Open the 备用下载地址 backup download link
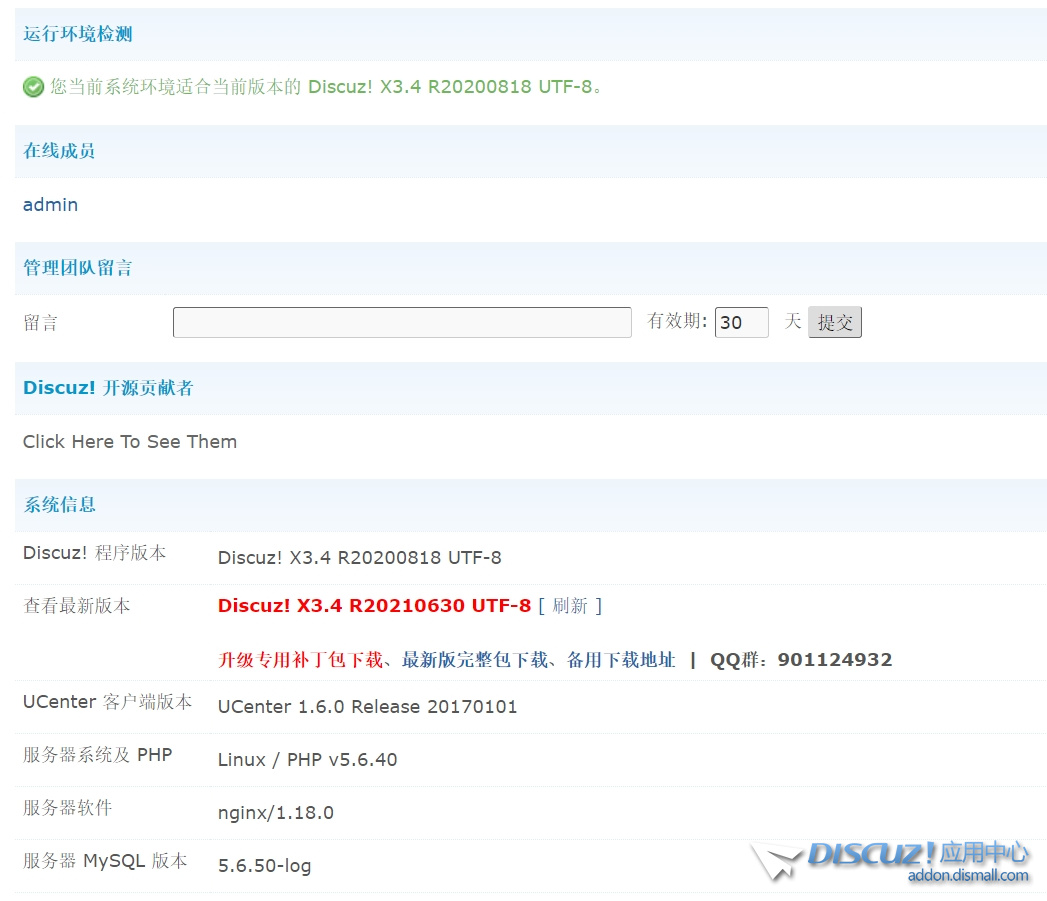This screenshot has width=1047, height=901. click(621, 659)
